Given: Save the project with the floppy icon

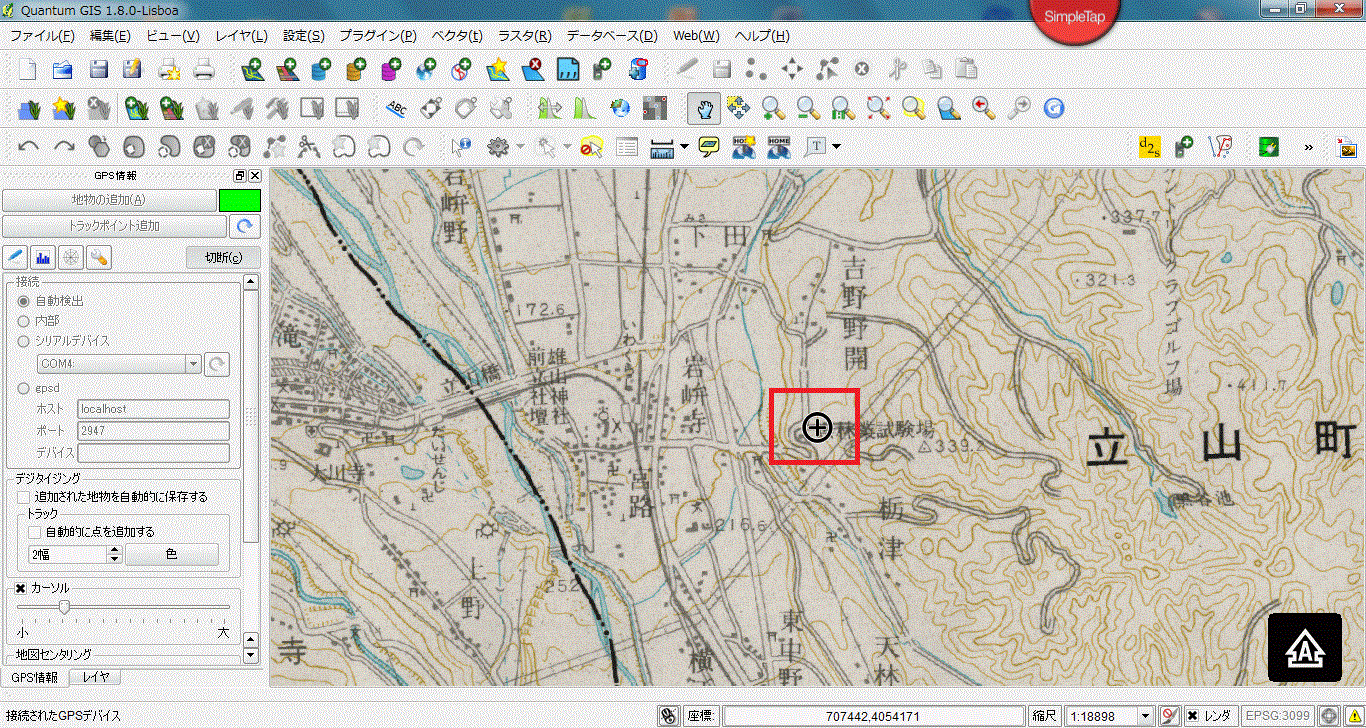Looking at the screenshot, I should 98,70.
